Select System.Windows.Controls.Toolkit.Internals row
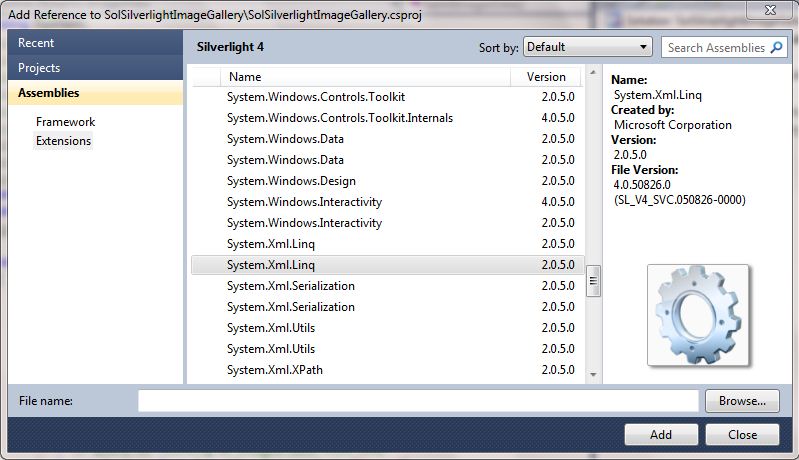Image resolution: width=799 pixels, height=460 pixels. pos(388,118)
